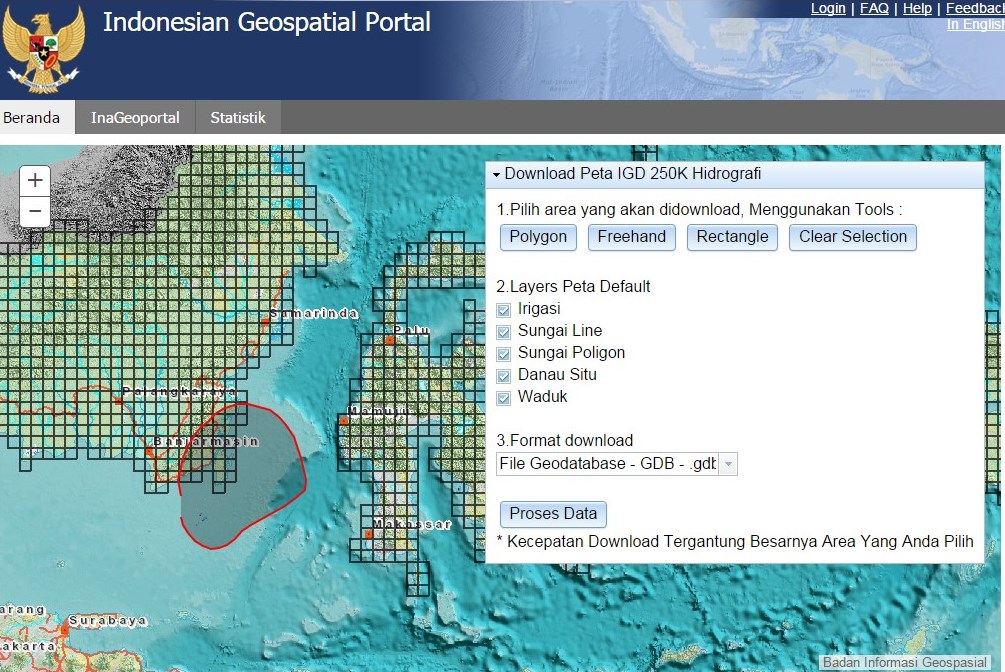Choose the Freehand selection tool
Image resolution: width=1005 pixels, height=672 pixels.
[x=631, y=237]
